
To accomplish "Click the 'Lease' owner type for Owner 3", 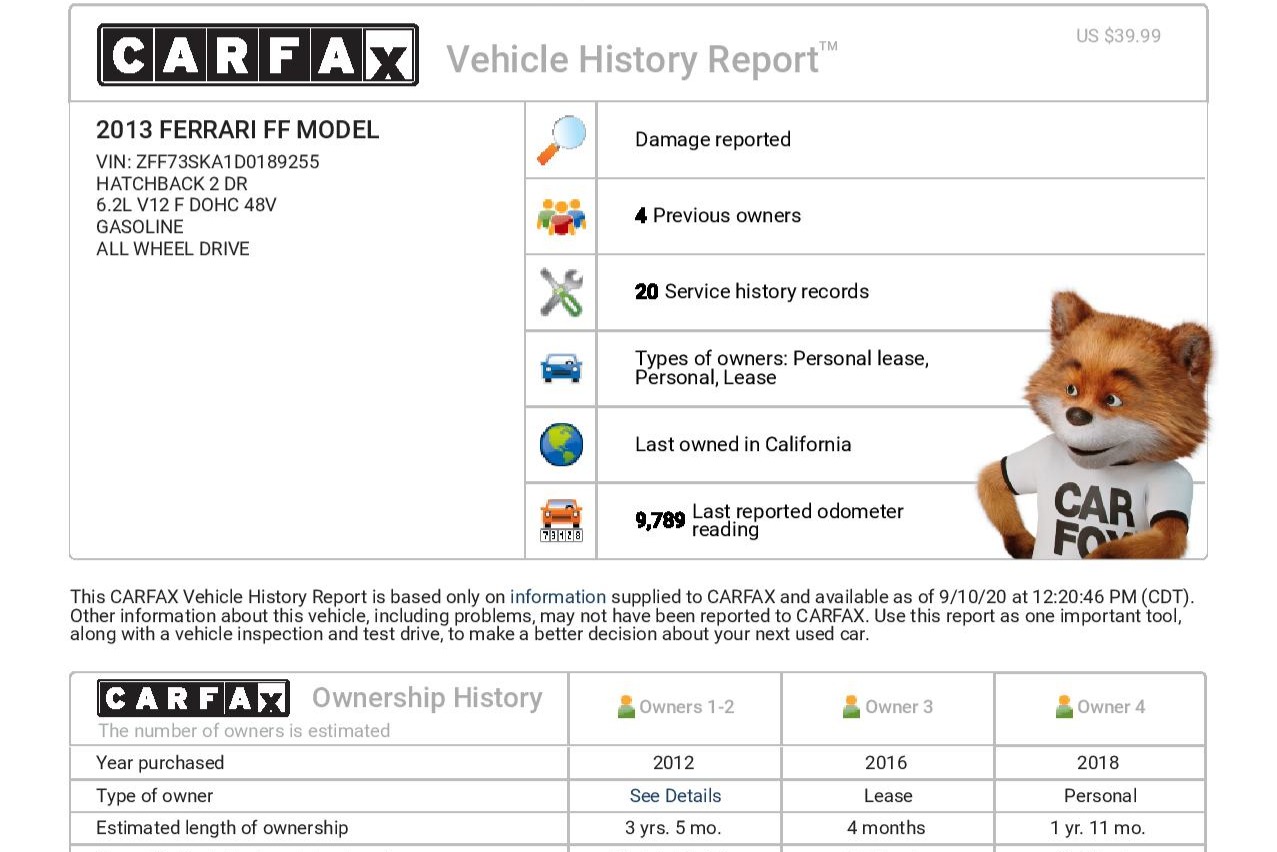I will (888, 796).
